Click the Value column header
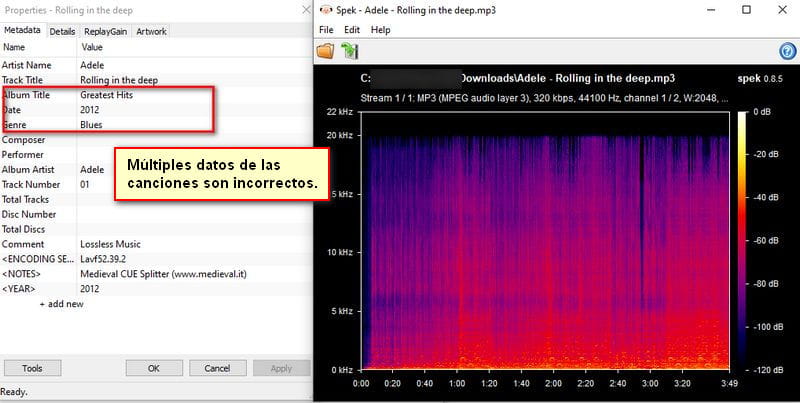 tap(92, 47)
